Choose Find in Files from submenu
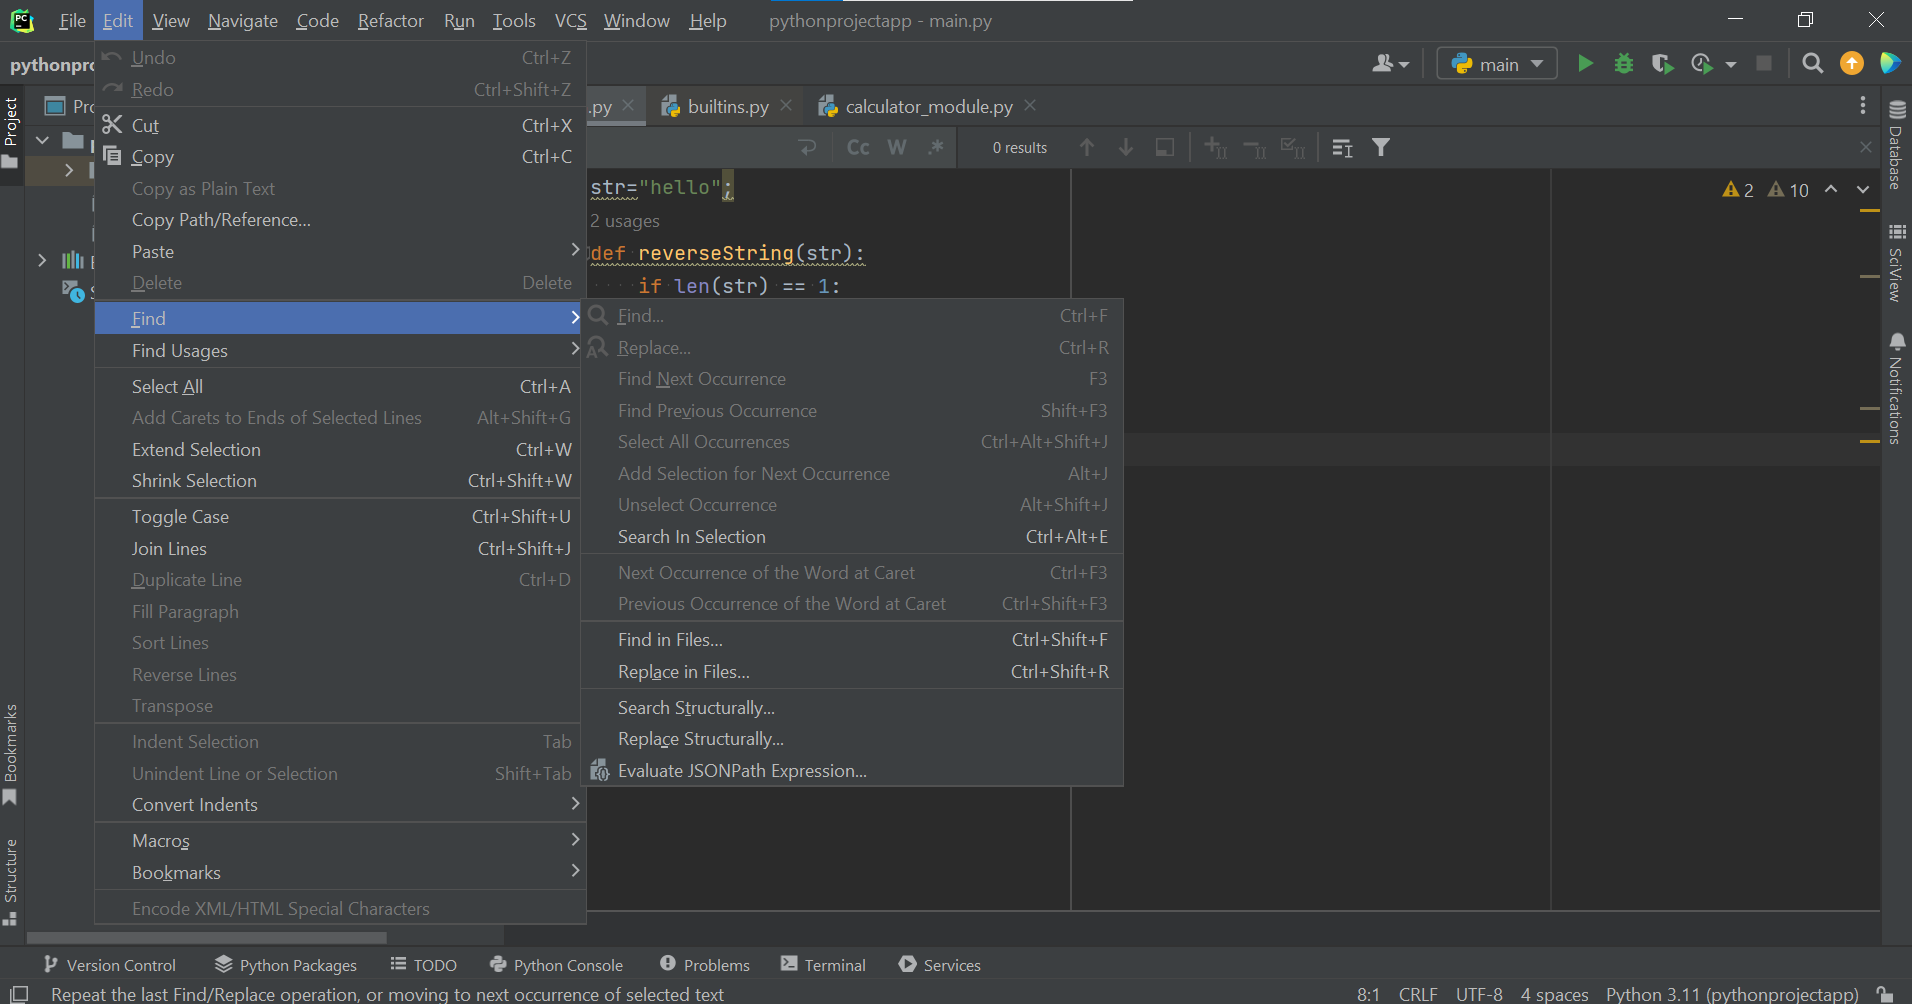Image resolution: width=1912 pixels, height=1004 pixels. (670, 640)
